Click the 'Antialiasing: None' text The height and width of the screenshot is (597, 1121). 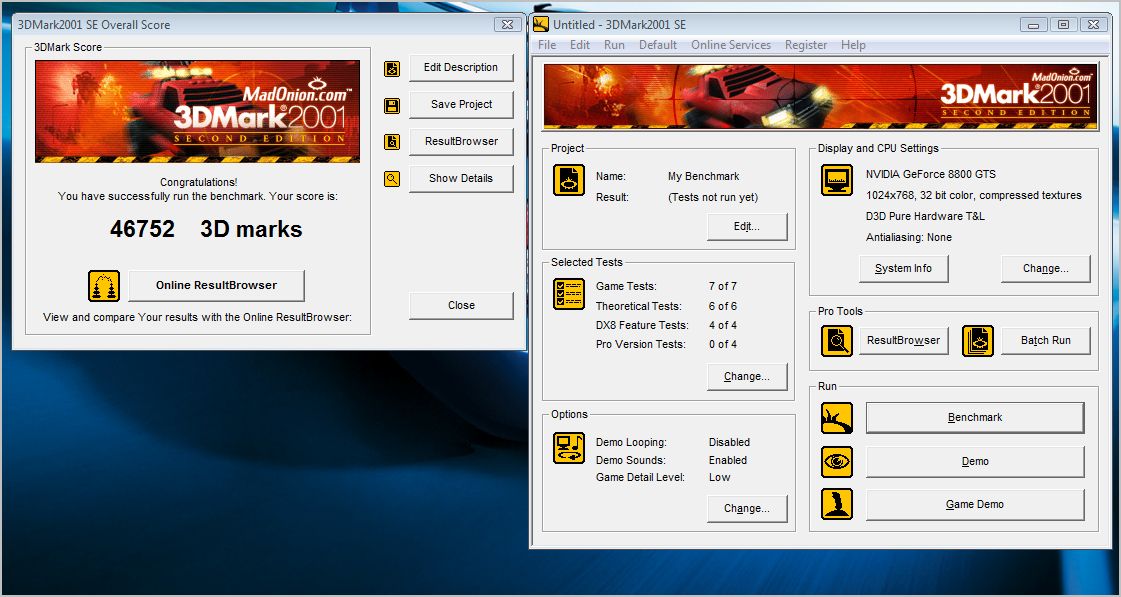click(x=909, y=237)
